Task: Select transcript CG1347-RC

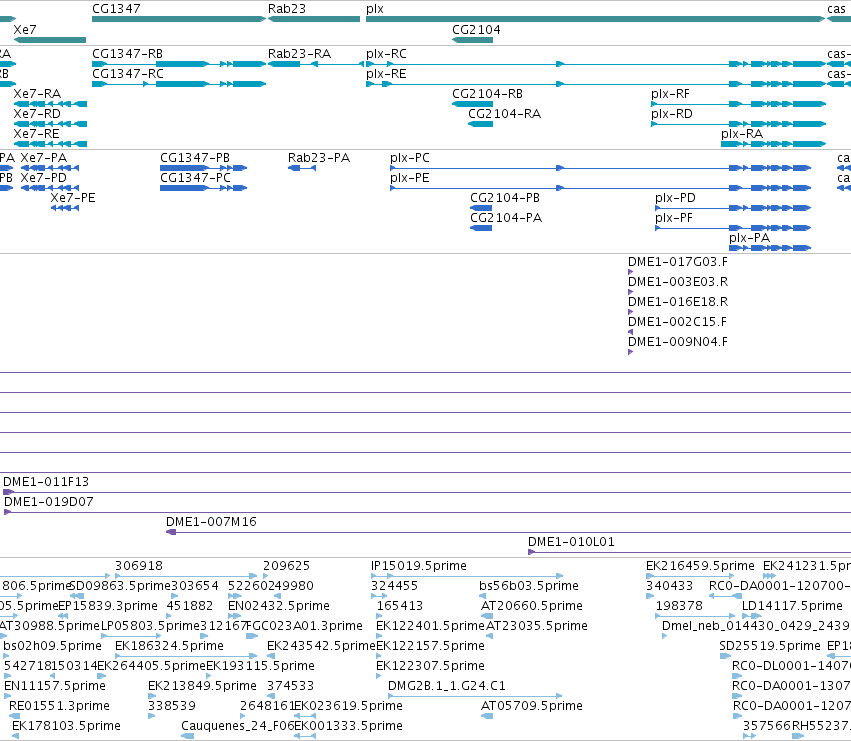Action: click(179, 84)
